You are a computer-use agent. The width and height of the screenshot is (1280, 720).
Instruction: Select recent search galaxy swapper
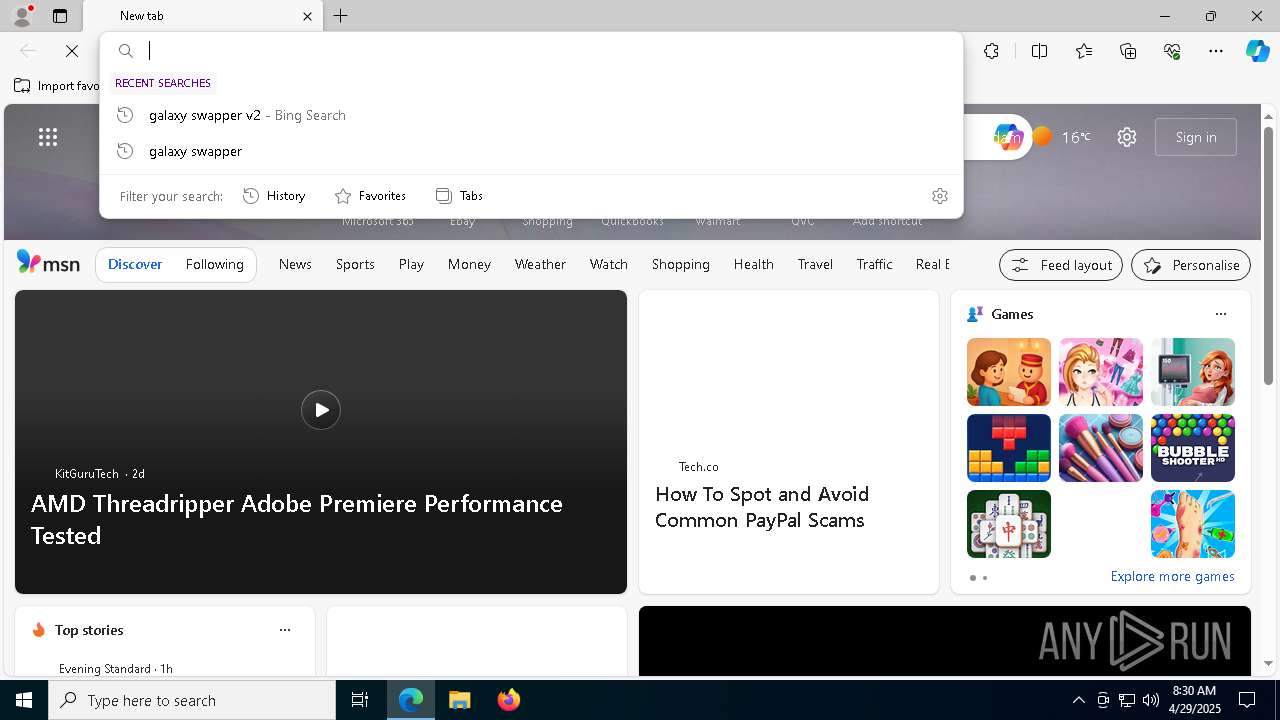531,151
